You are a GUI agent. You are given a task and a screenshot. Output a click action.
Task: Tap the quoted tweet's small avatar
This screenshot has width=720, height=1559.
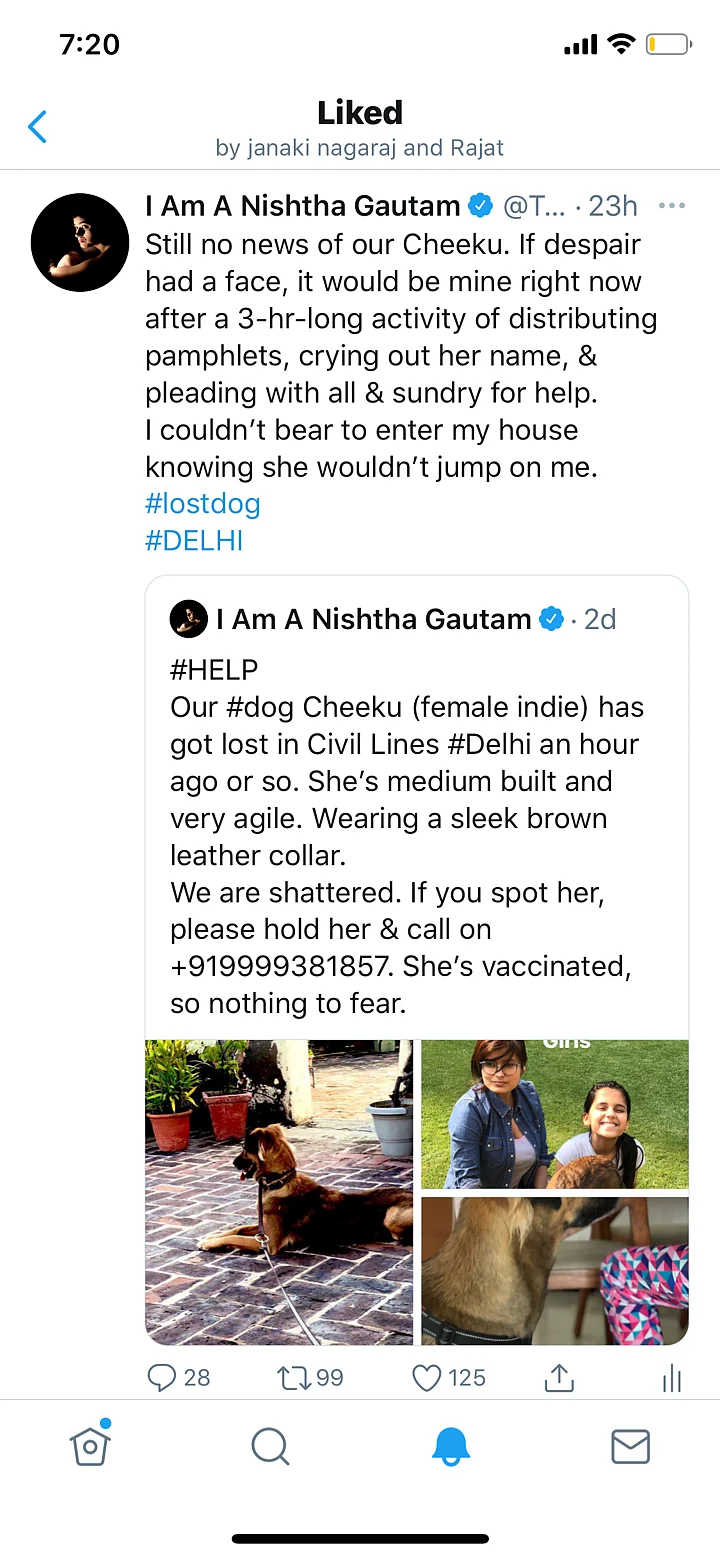tap(189, 619)
